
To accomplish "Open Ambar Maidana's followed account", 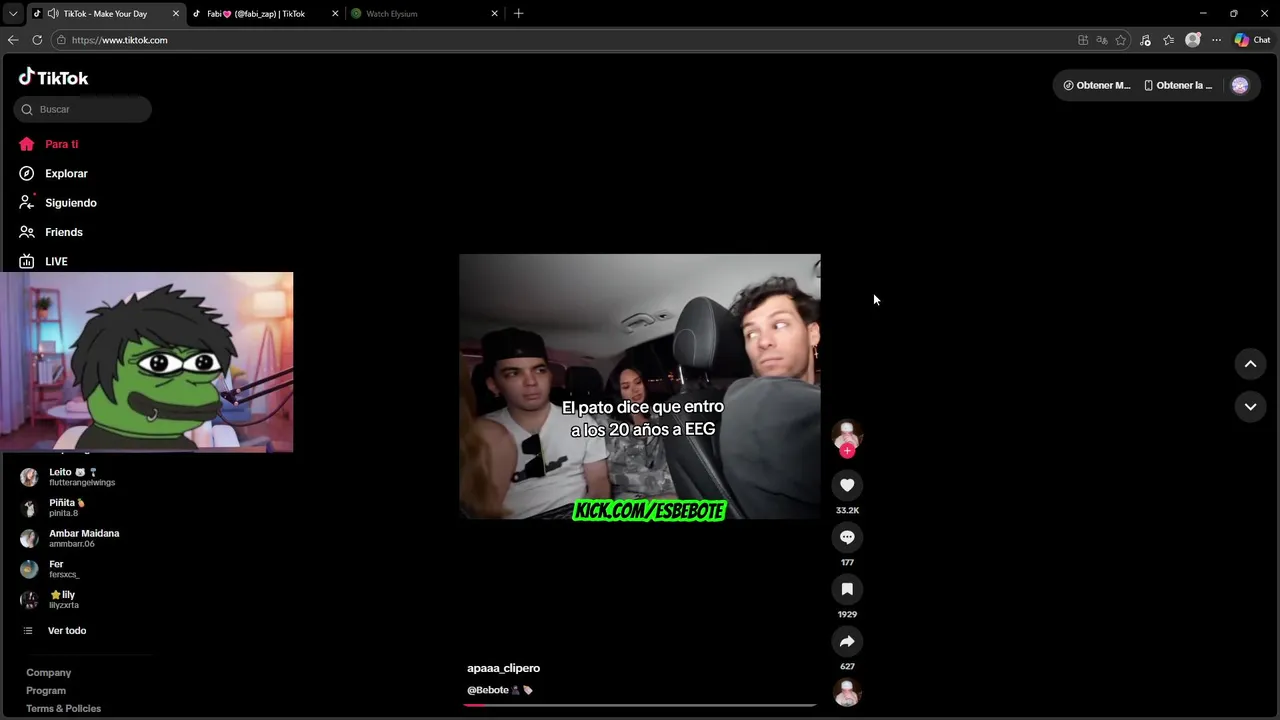I will [83, 538].
